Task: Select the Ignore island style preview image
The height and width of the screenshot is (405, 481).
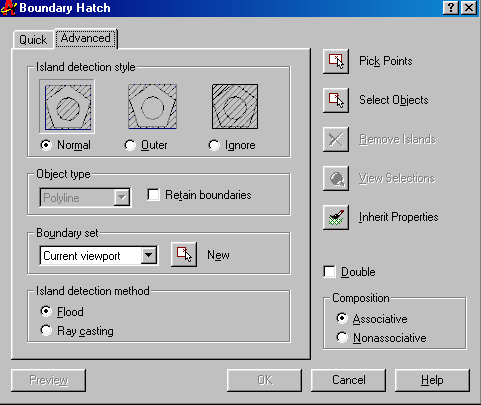Action: 235,106
